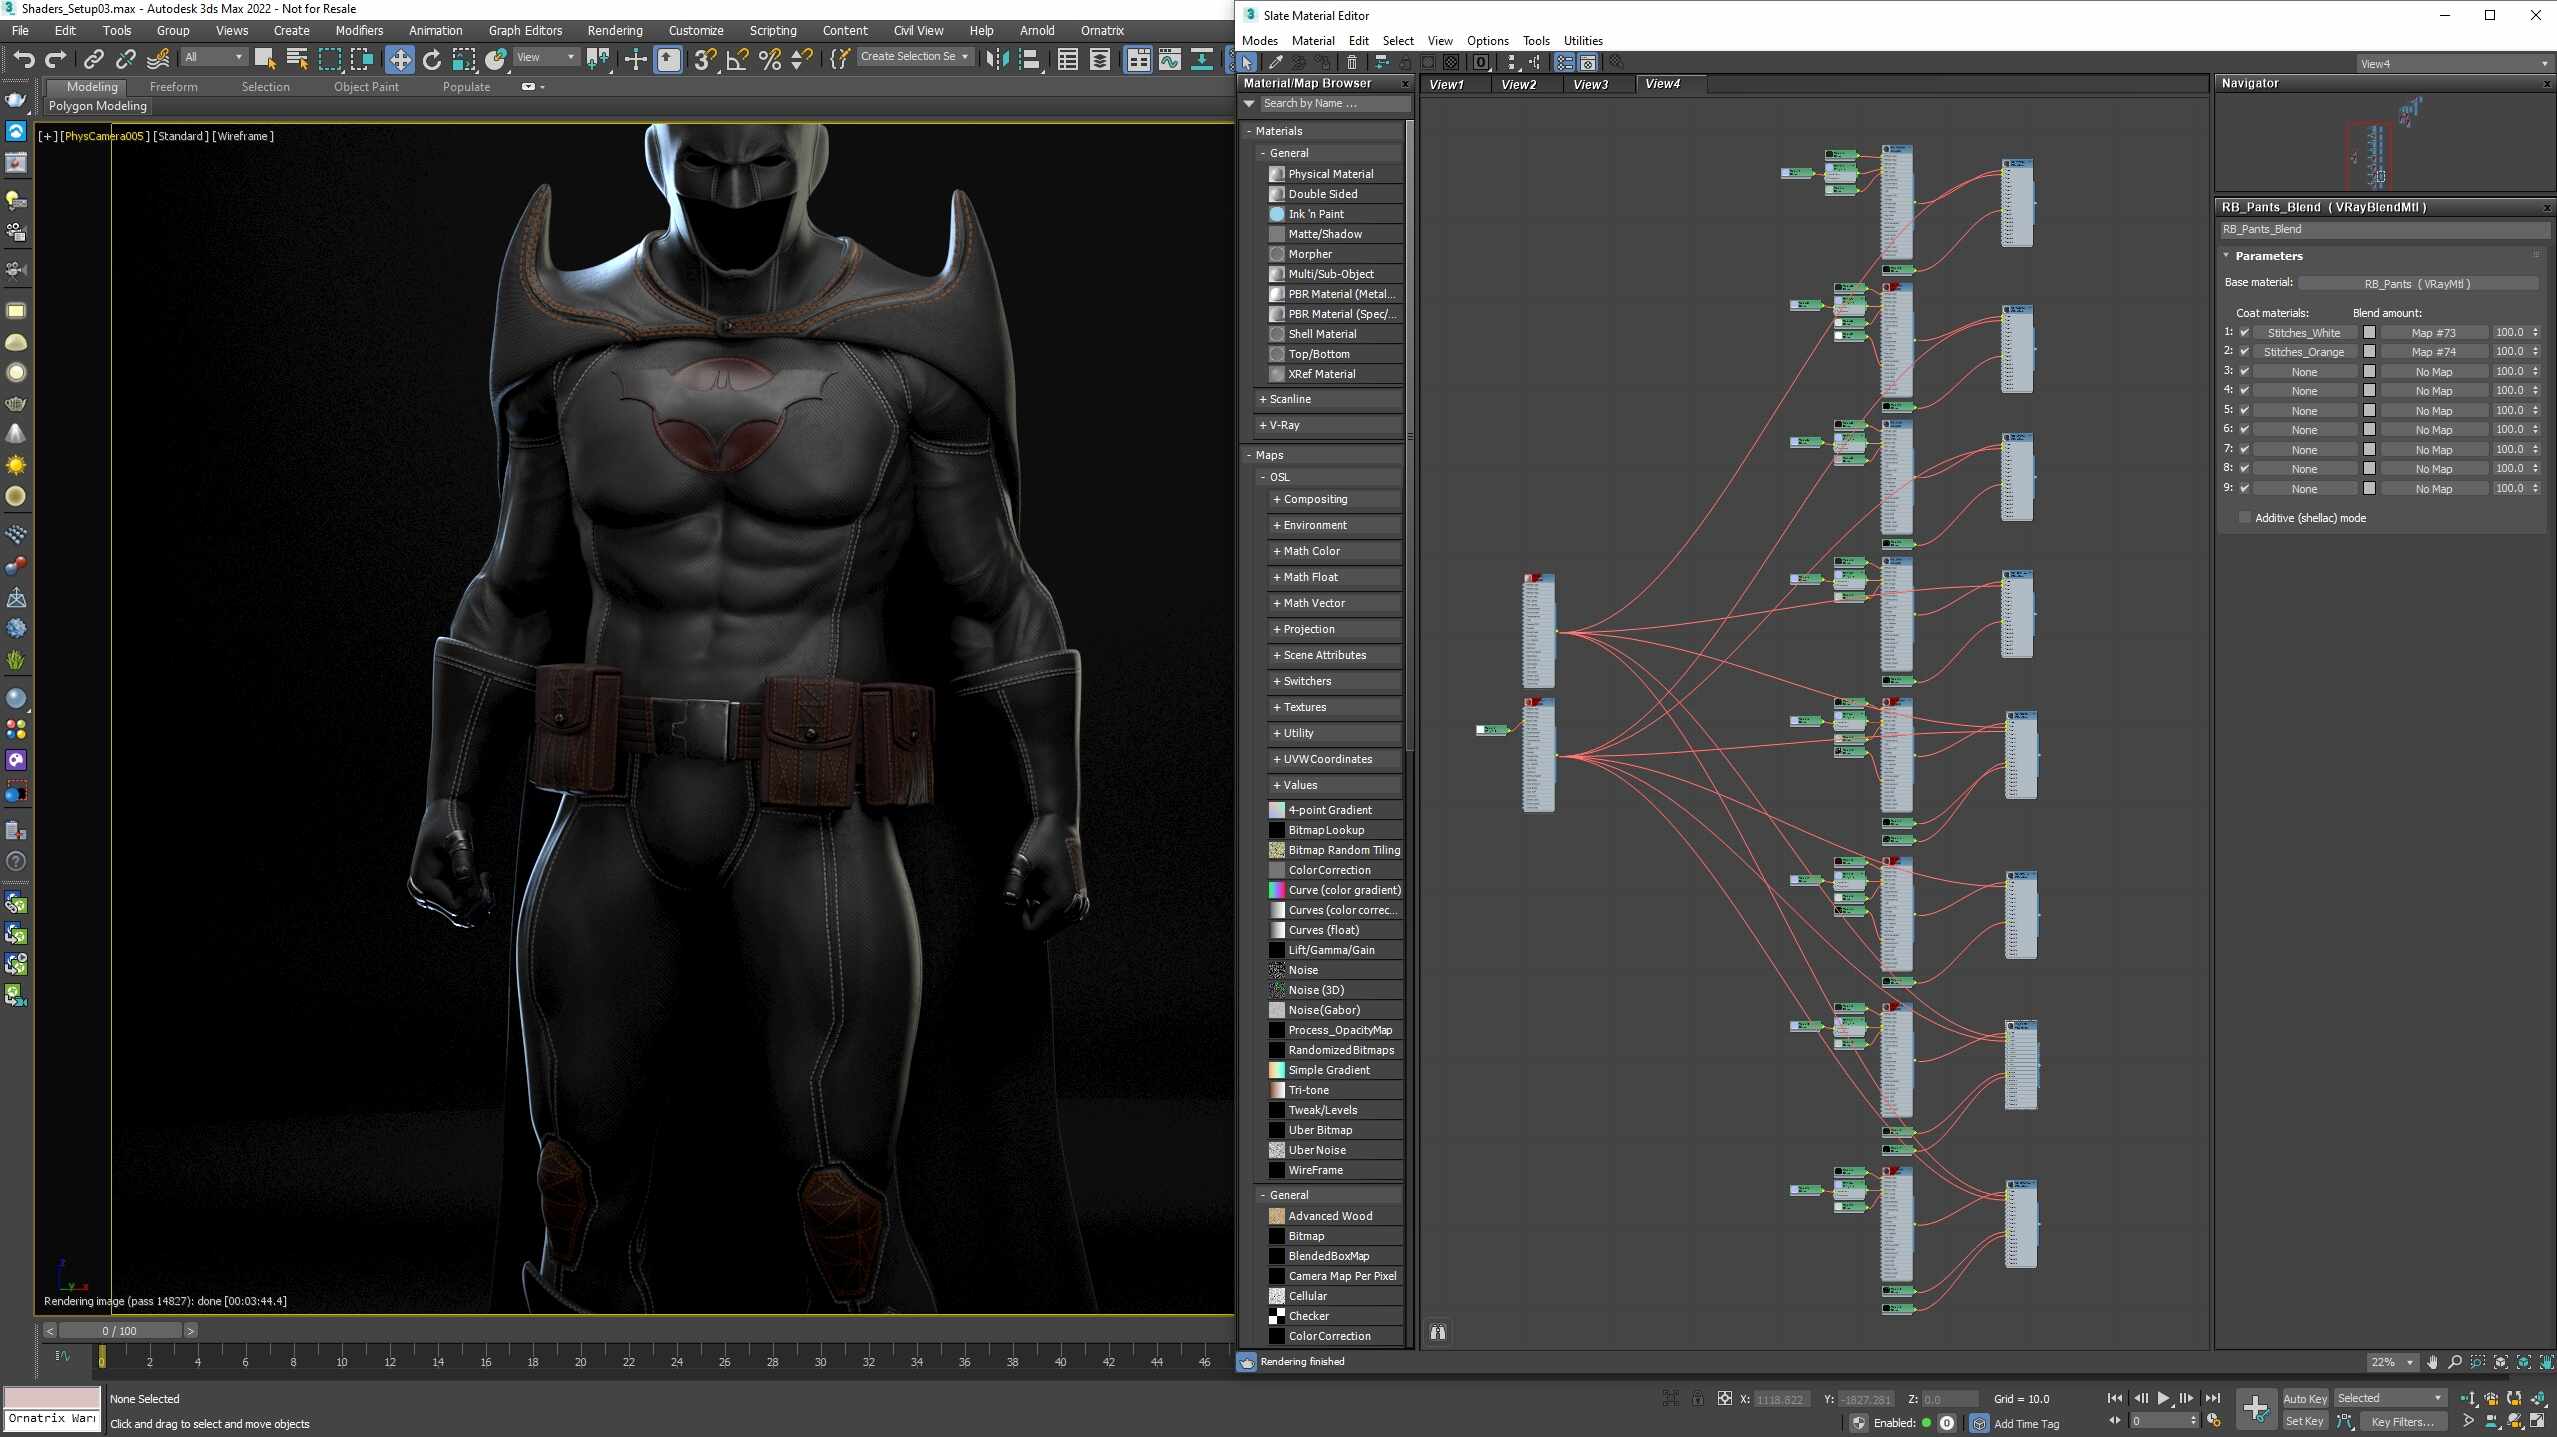
Task: Toggle coat material 7 checkbox
Action: tap(2244, 449)
